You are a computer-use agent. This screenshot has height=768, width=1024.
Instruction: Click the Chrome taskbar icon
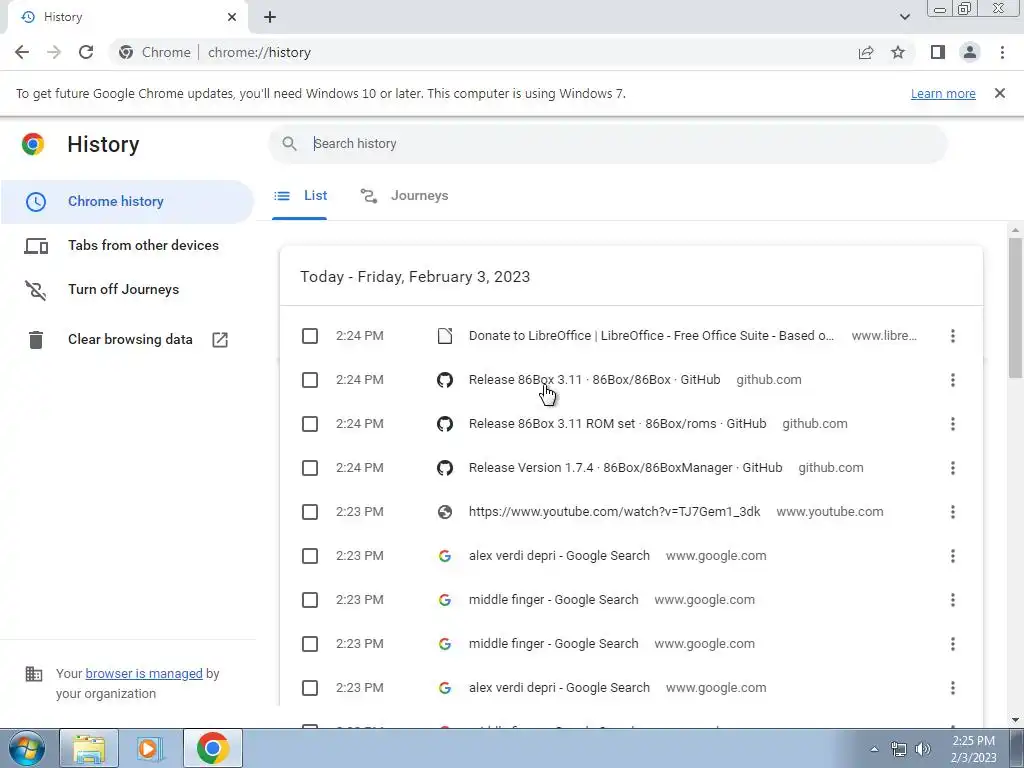tap(212, 748)
